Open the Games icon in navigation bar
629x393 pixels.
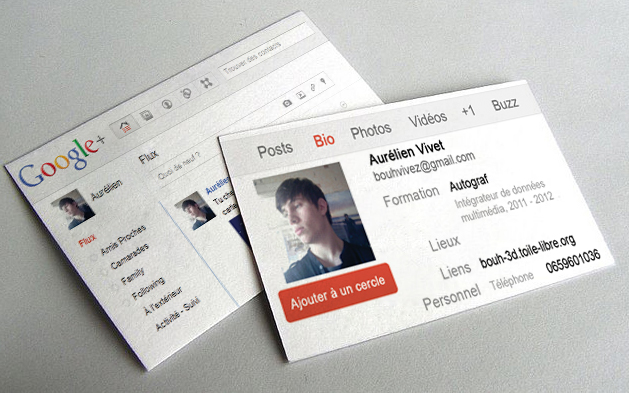207,83
